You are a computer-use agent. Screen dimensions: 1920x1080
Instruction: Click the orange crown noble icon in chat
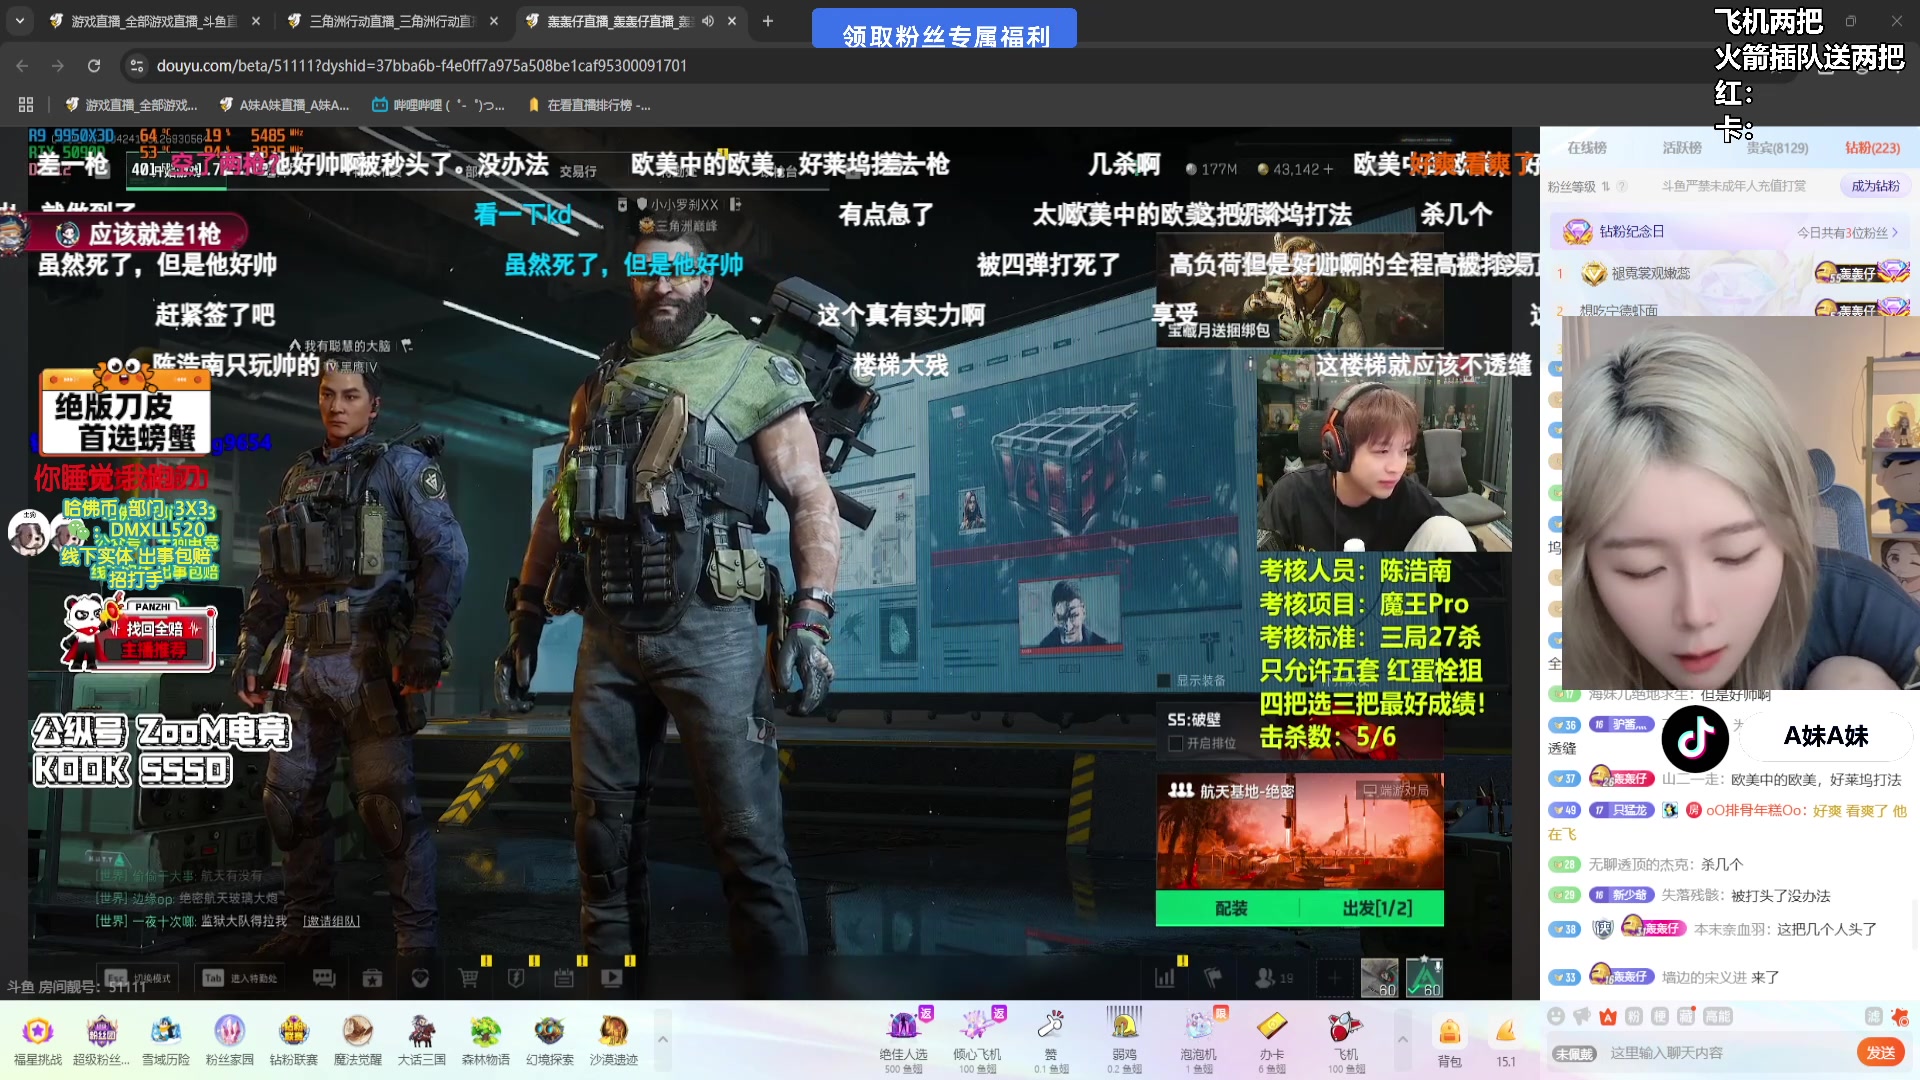(1607, 1017)
